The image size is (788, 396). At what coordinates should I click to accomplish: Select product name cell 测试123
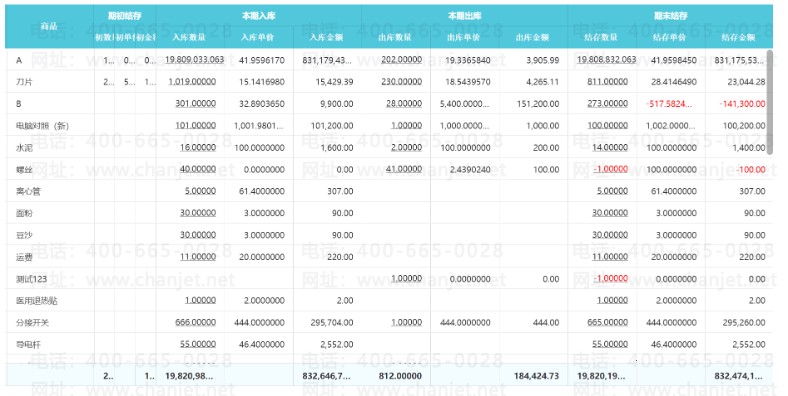coord(31,279)
